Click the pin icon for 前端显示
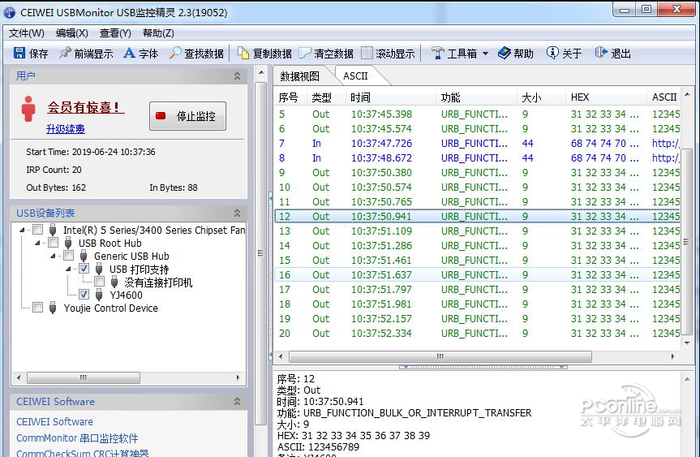 pos(65,53)
